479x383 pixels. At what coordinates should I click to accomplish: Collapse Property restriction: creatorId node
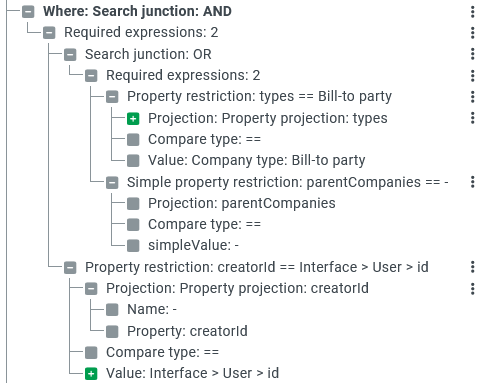click(x=70, y=268)
